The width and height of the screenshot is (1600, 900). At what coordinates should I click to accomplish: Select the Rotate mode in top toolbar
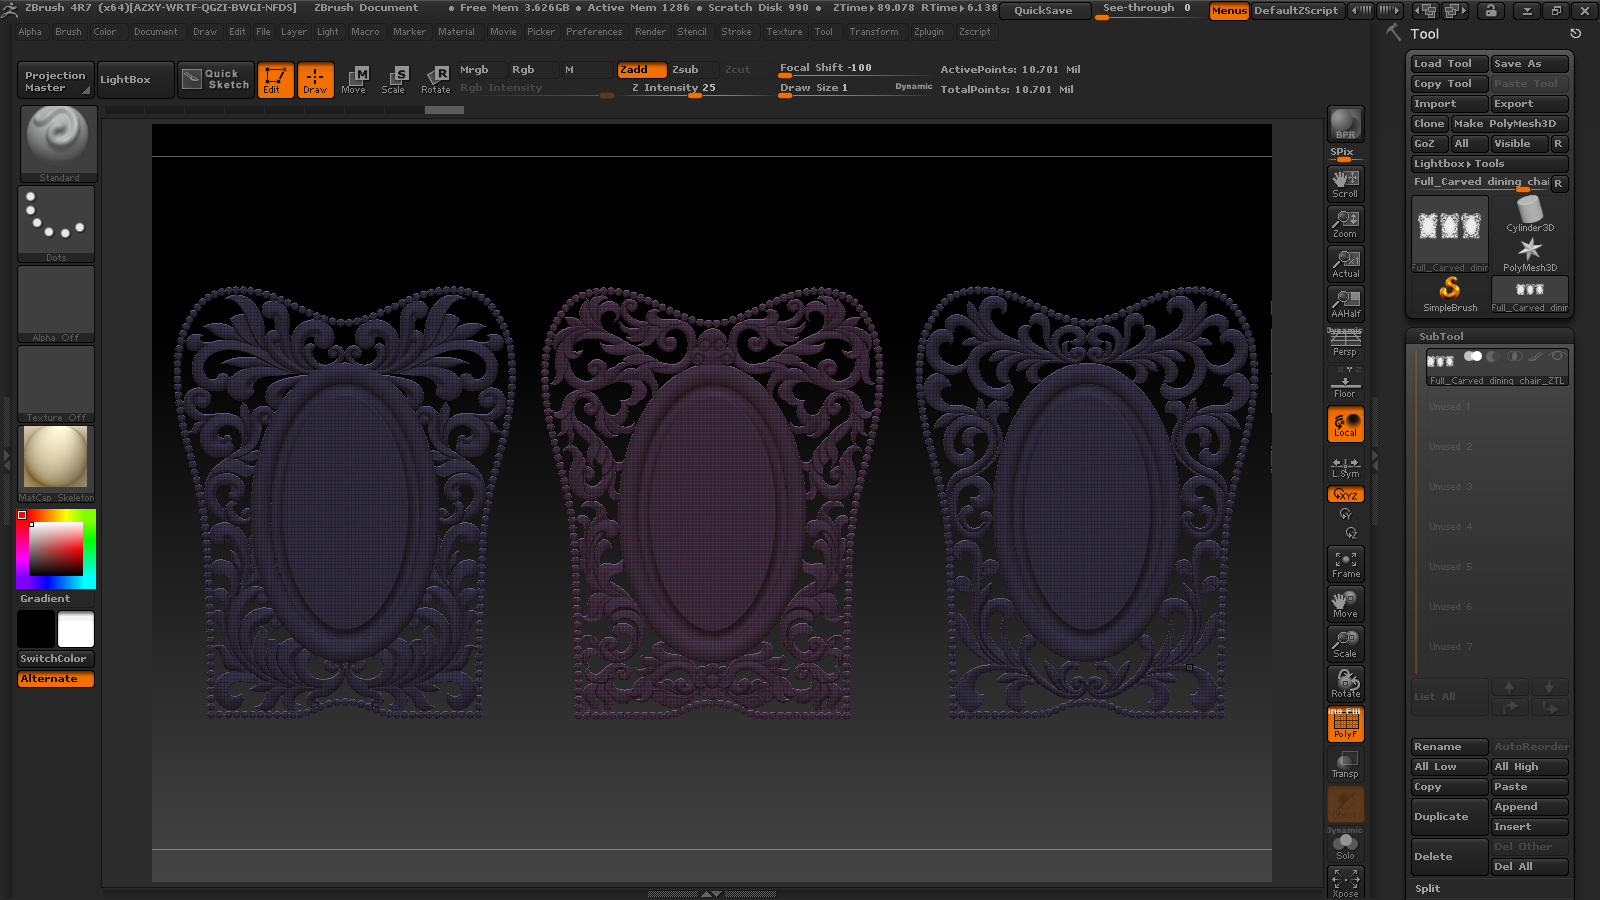[436, 79]
